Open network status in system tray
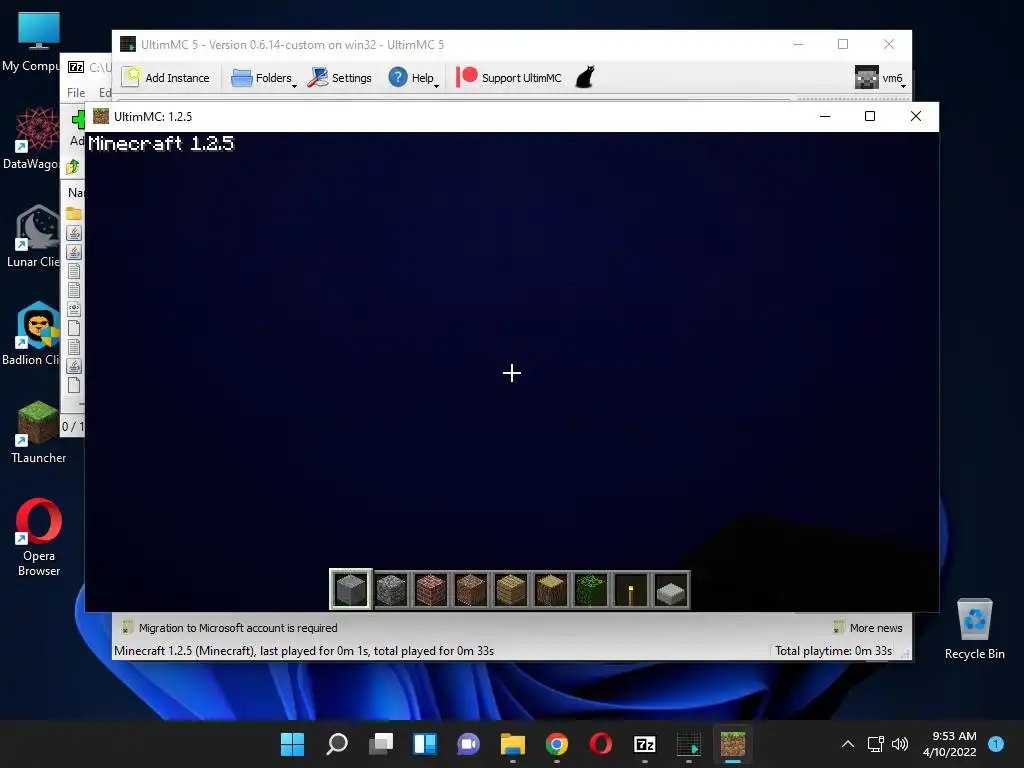This screenshot has height=768, width=1024. tap(876, 744)
